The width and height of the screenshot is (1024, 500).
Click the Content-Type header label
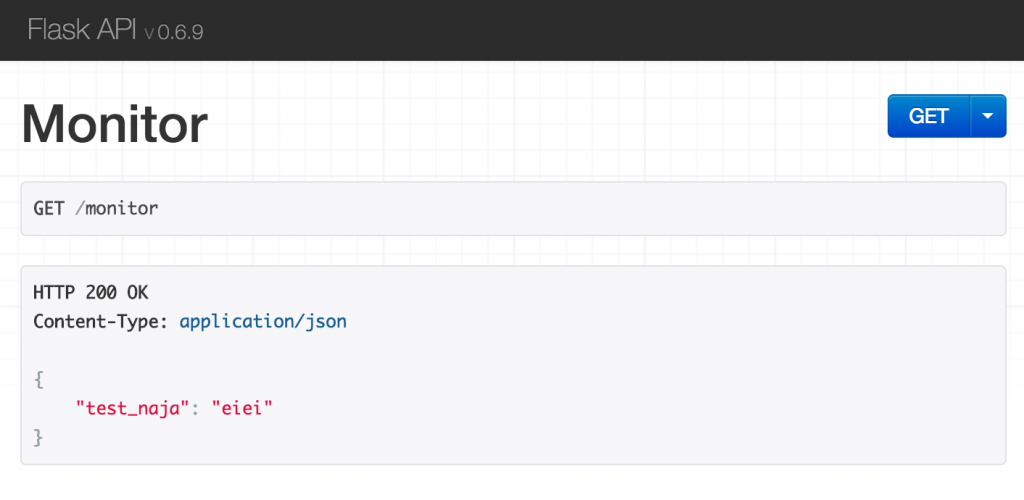click(x=102, y=322)
